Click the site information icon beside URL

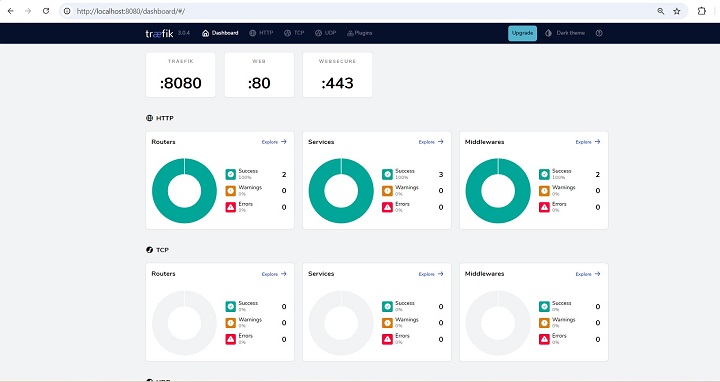[x=67, y=11]
